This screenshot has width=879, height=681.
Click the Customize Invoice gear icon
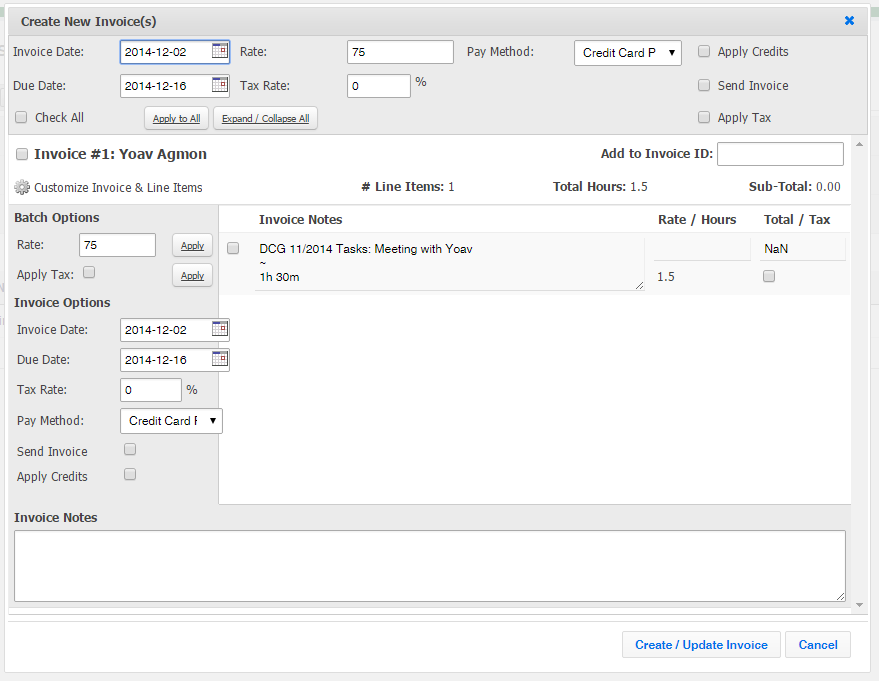tap(22, 187)
